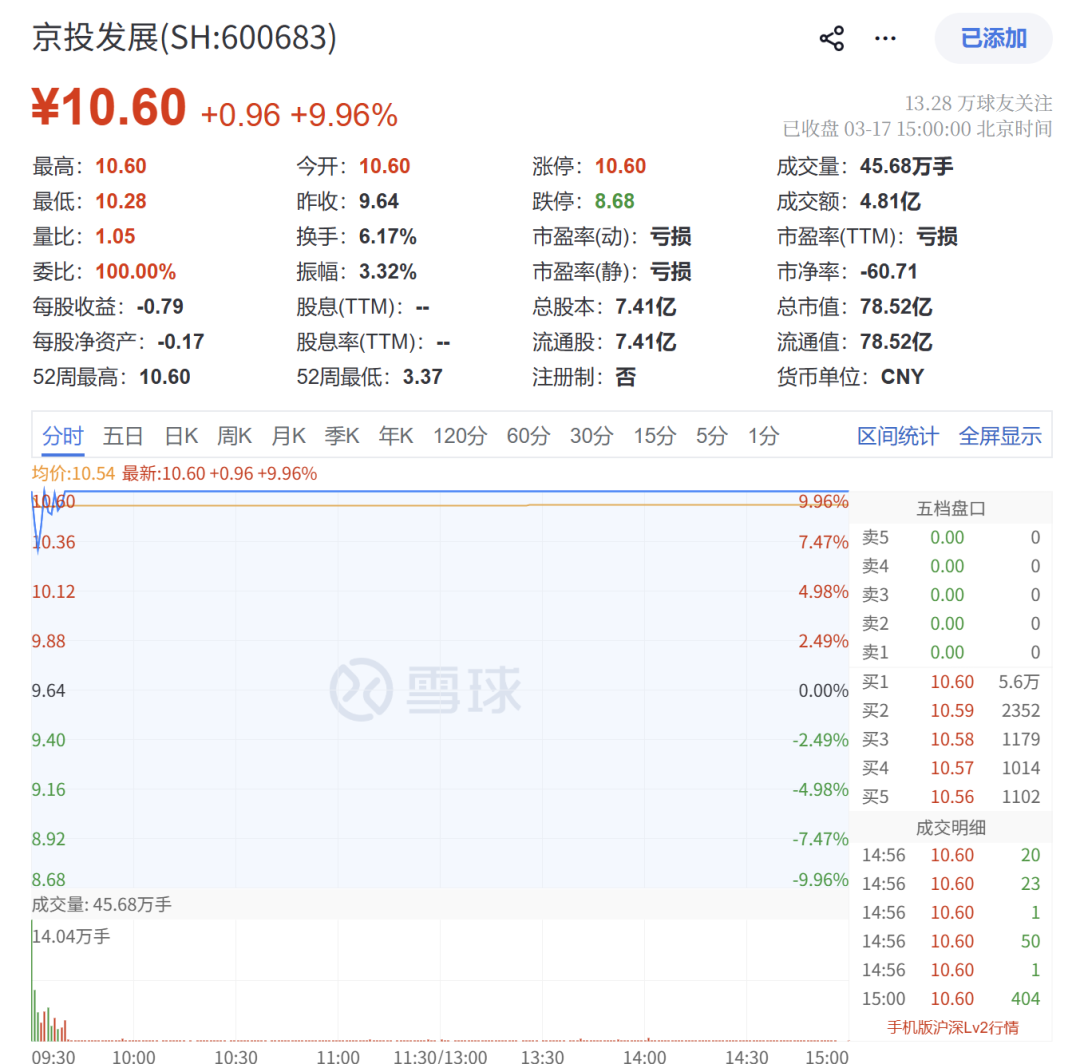Switch to the 日K chart tab

click(x=181, y=436)
